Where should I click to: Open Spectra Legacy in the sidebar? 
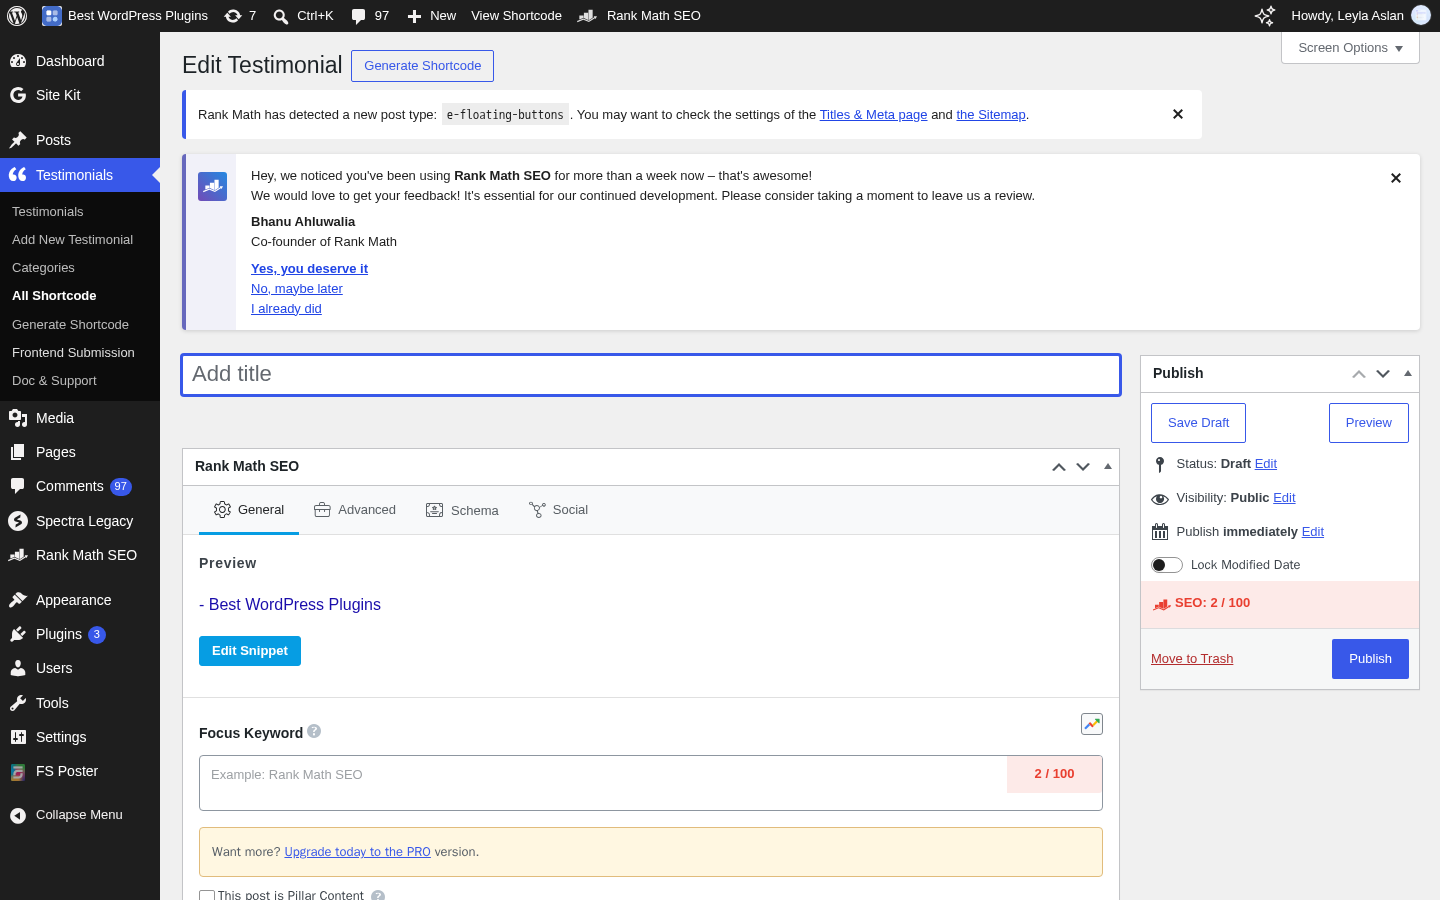point(80,521)
